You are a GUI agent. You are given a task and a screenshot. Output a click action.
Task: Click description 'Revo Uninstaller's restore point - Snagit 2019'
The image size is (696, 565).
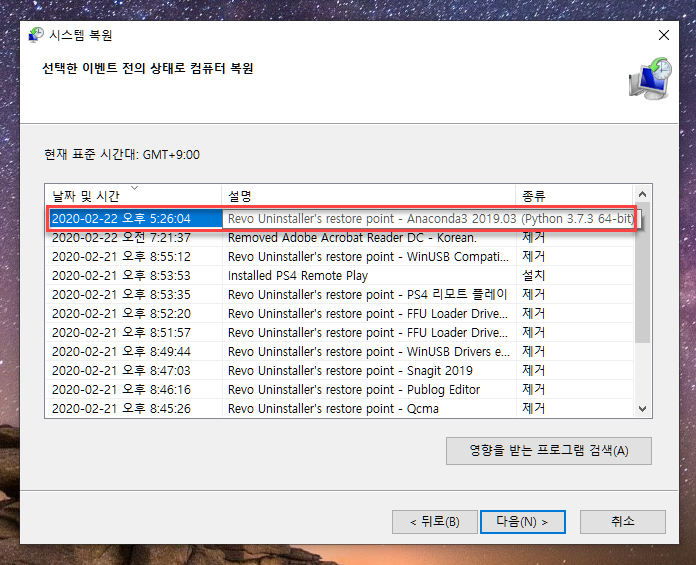[350, 371]
